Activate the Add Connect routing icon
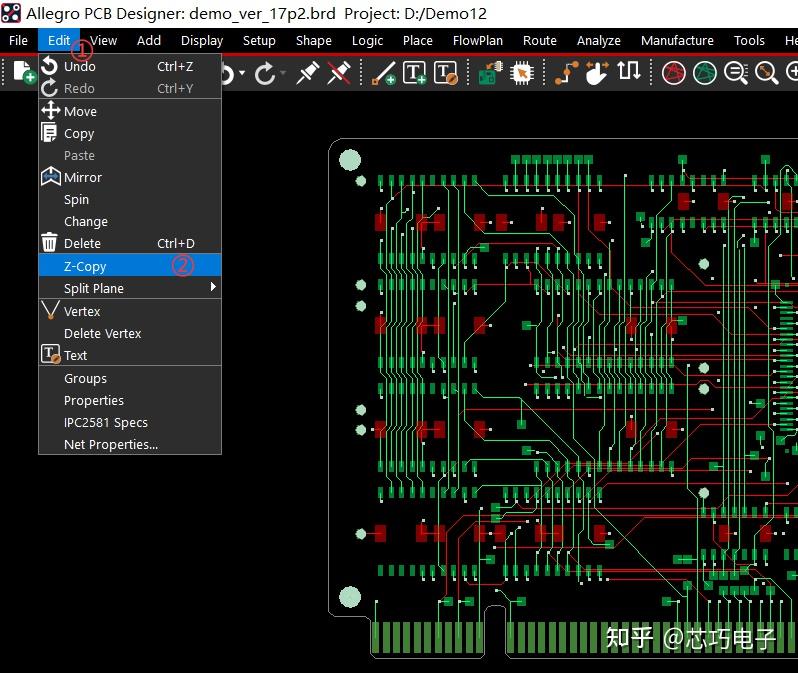This screenshot has height=673, width=798. click(x=566, y=73)
